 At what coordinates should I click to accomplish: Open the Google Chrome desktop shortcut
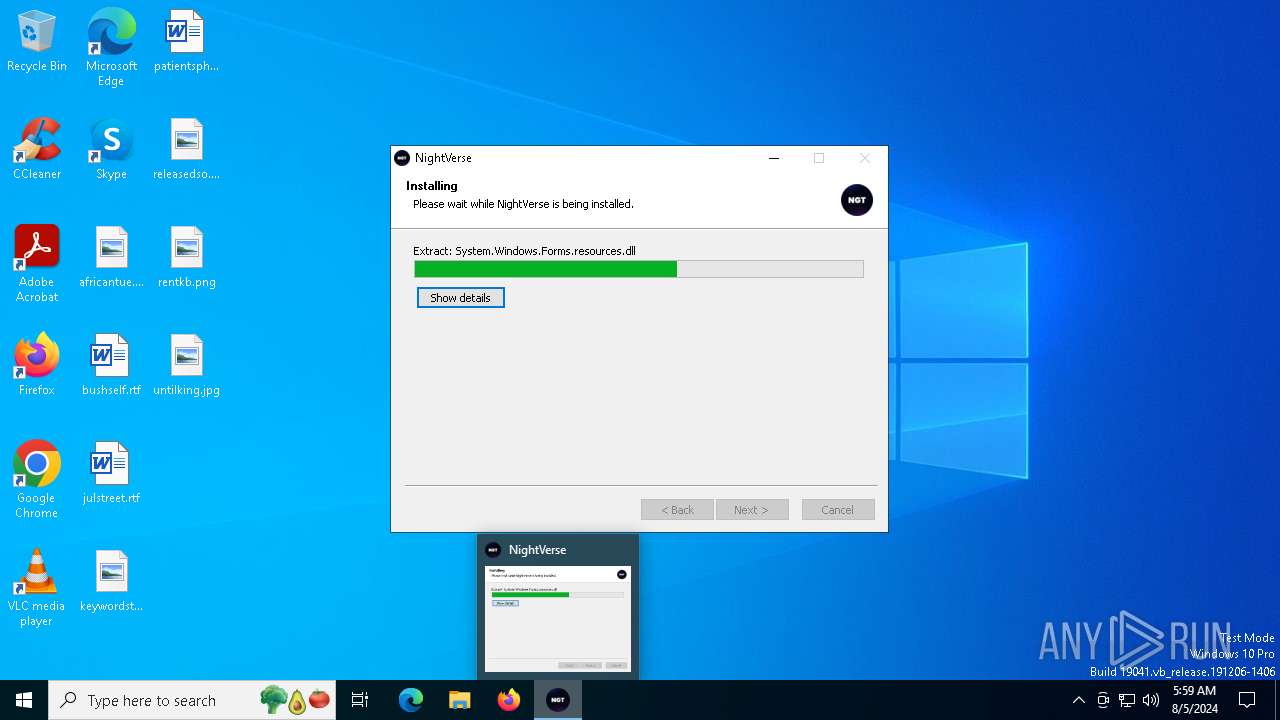[x=37, y=480]
